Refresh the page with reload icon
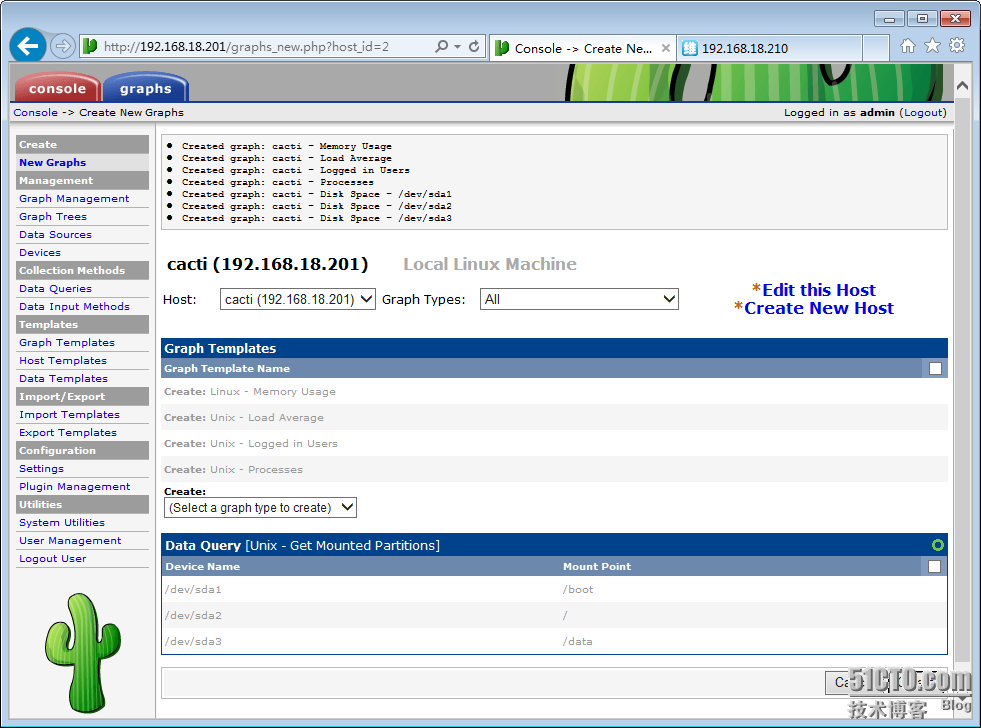Screen dimensions: 981x728 click(474, 46)
